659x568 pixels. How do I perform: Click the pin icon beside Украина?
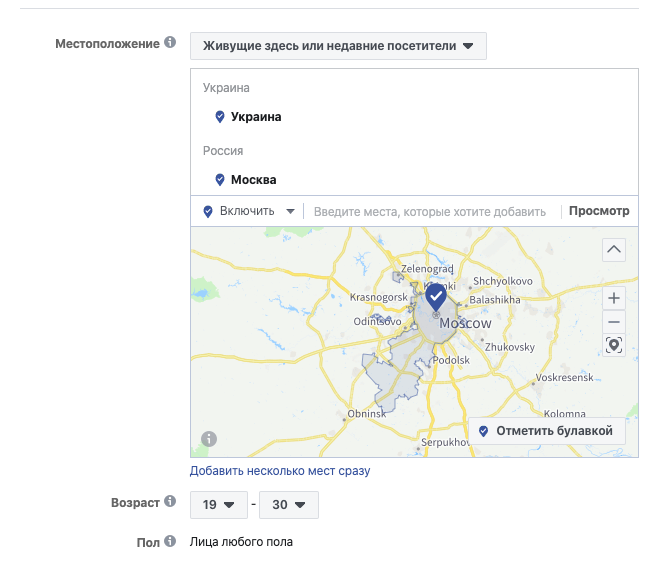(x=220, y=117)
